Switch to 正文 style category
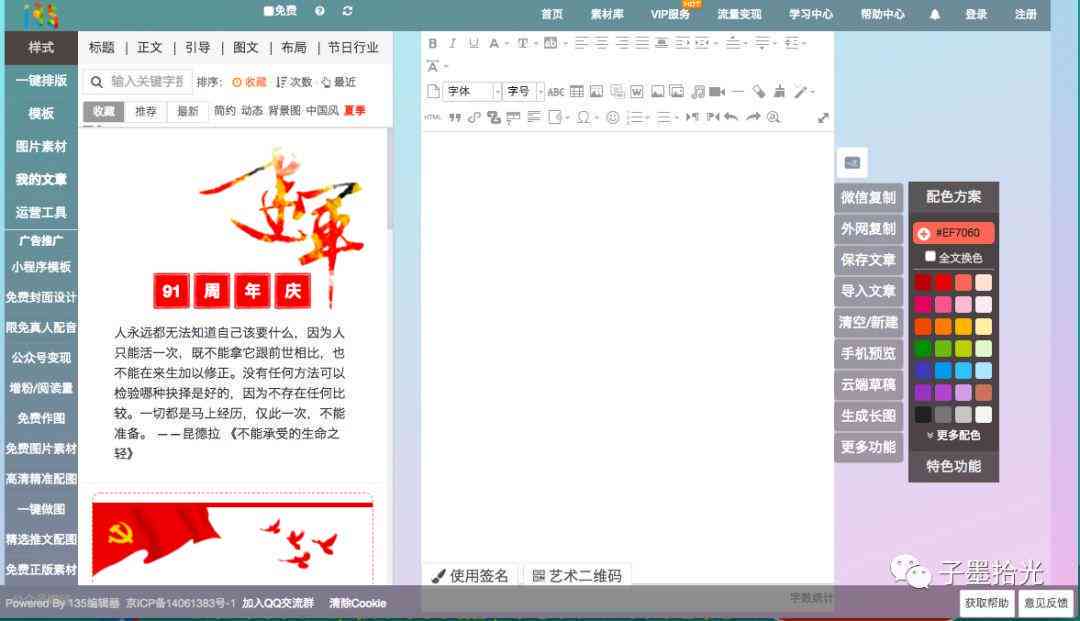1080x621 pixels. point(149,48)
